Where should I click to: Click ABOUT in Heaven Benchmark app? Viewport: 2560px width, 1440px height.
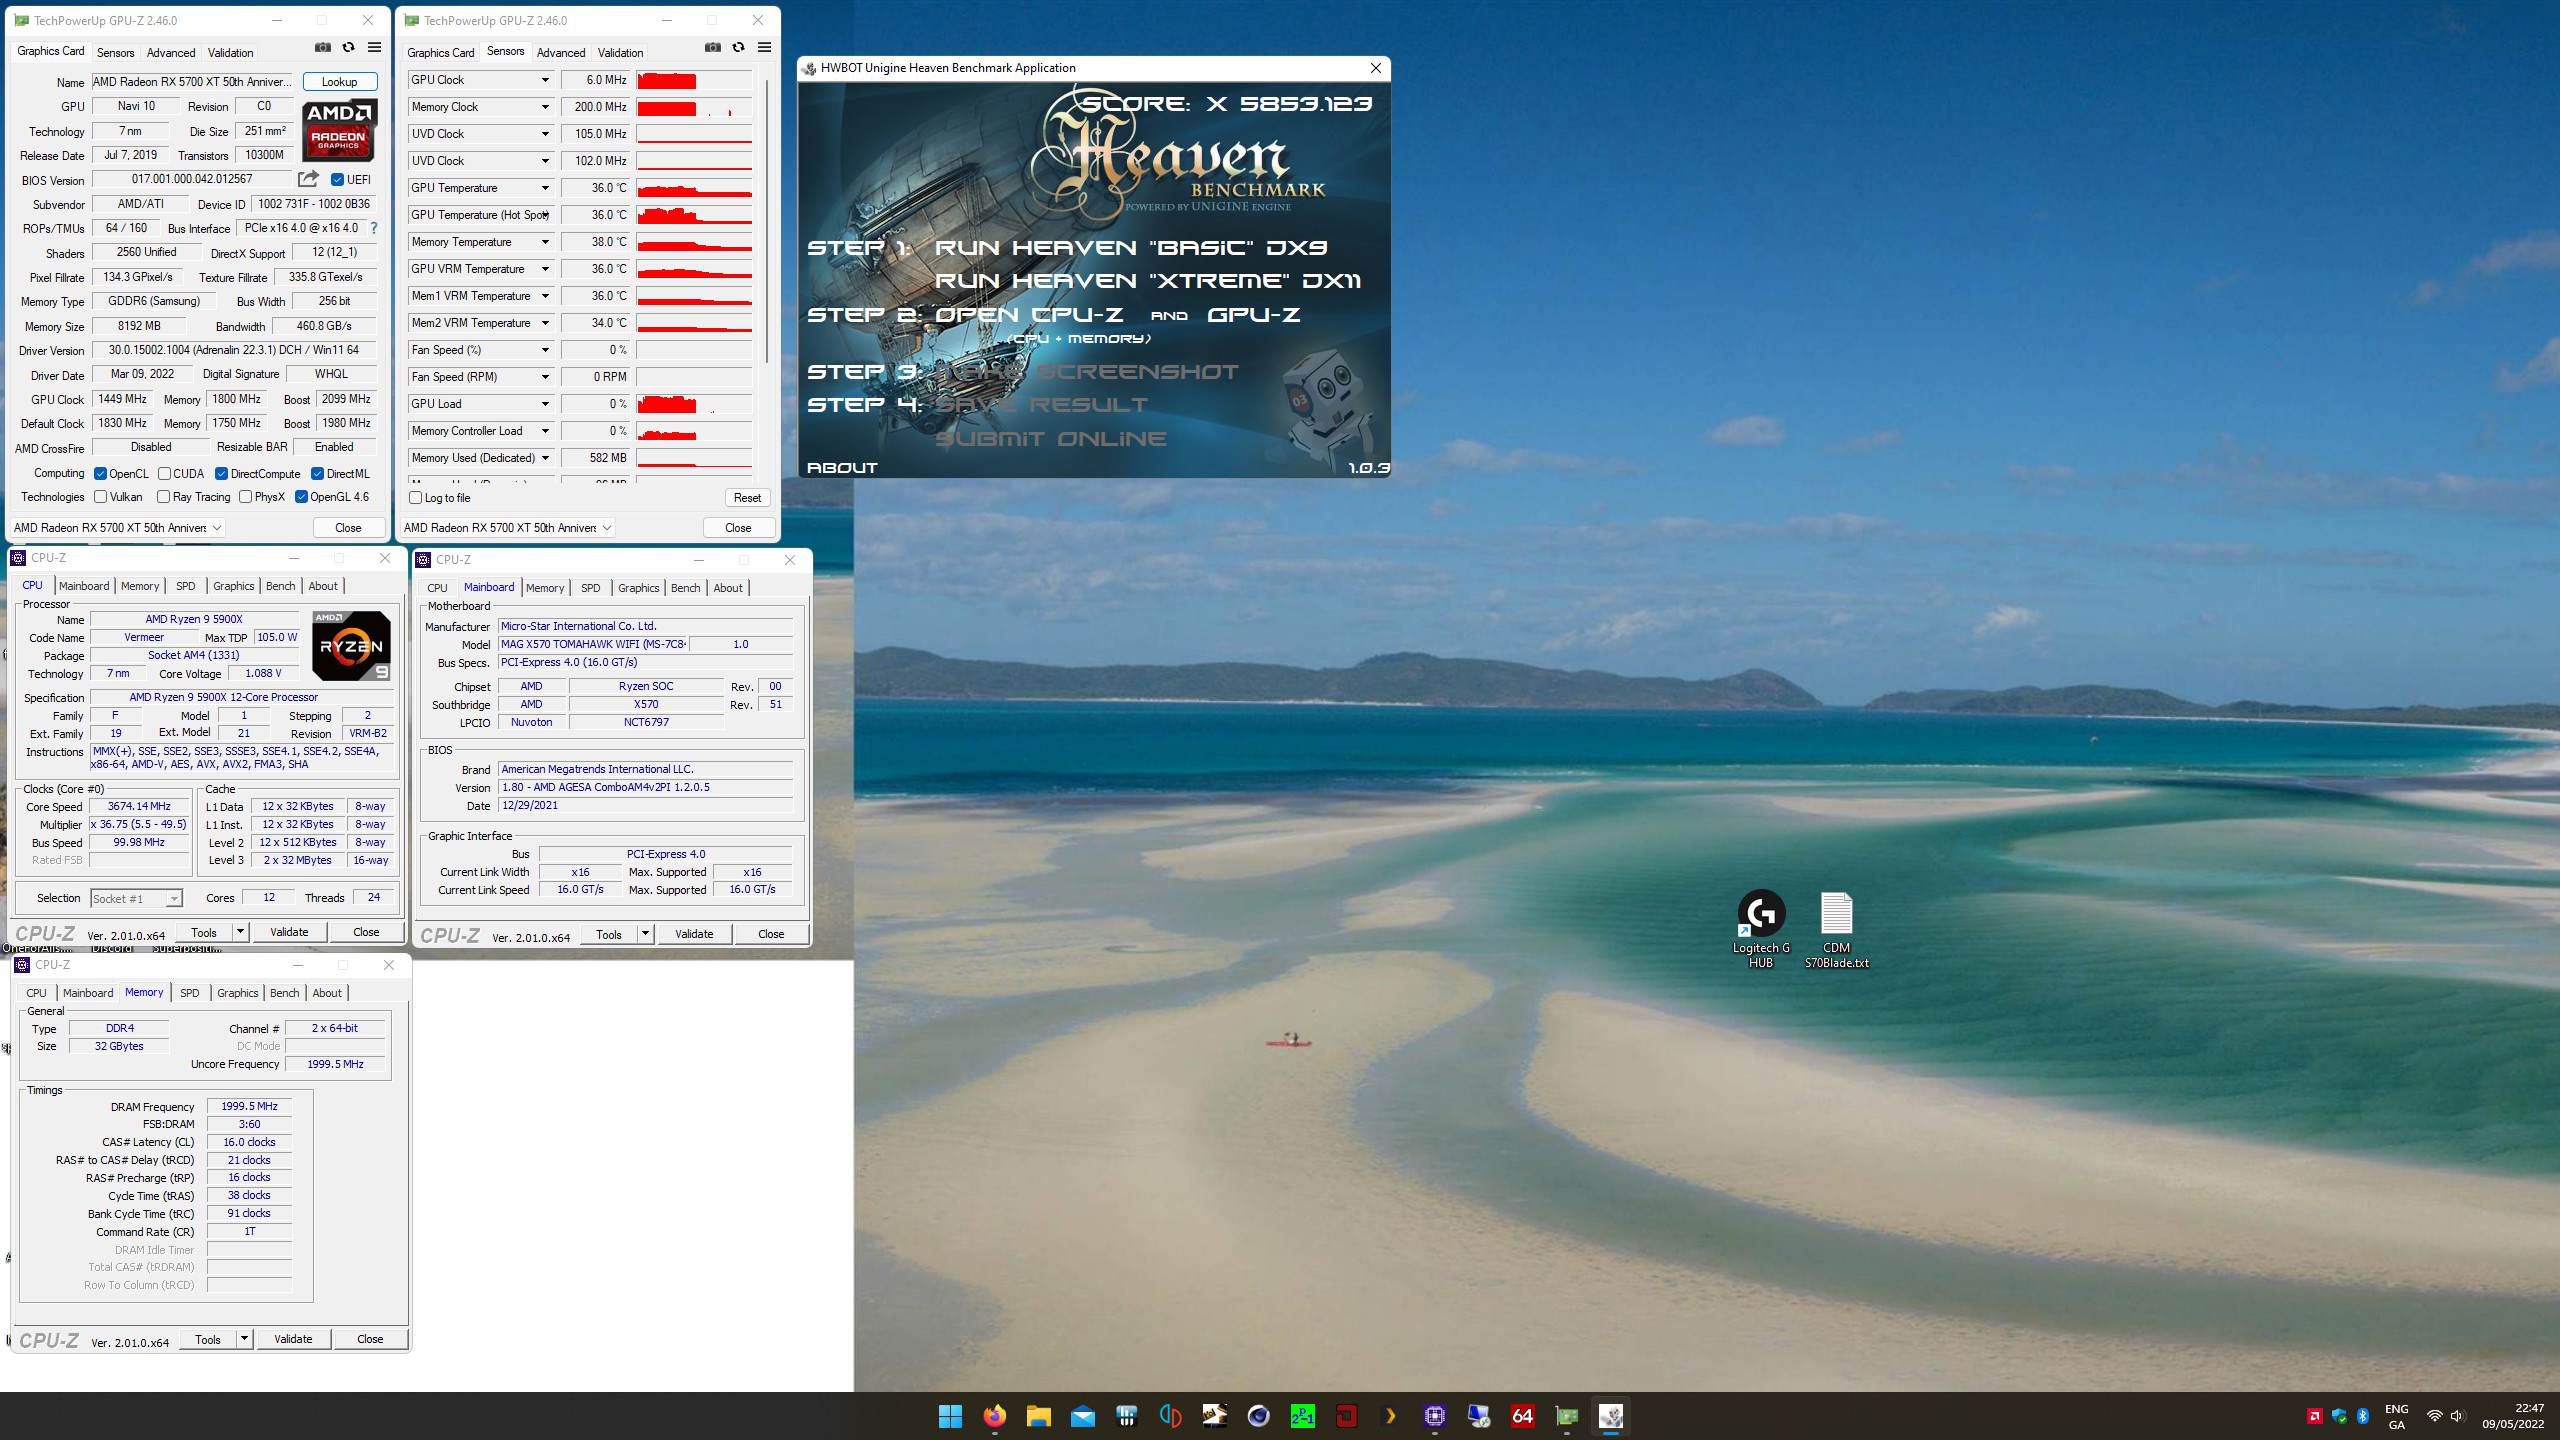[842, 468]
